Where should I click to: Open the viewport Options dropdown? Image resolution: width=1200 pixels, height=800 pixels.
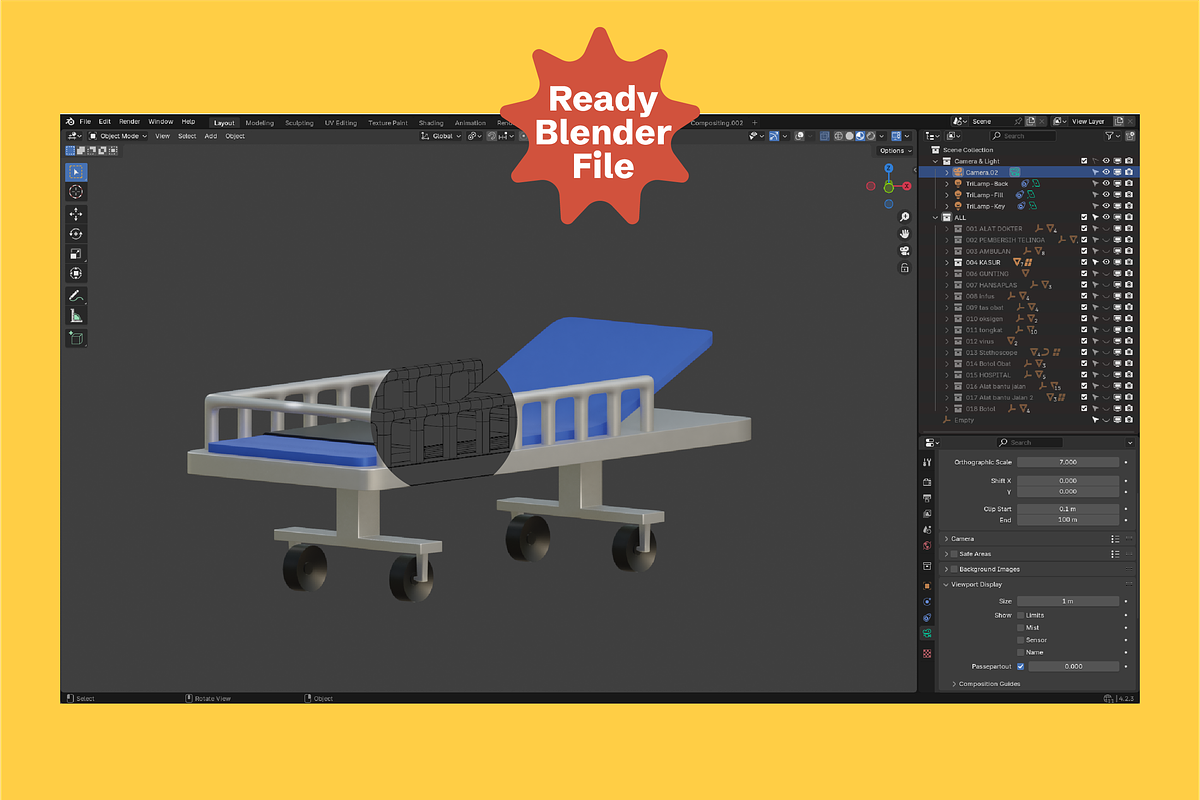893,151
